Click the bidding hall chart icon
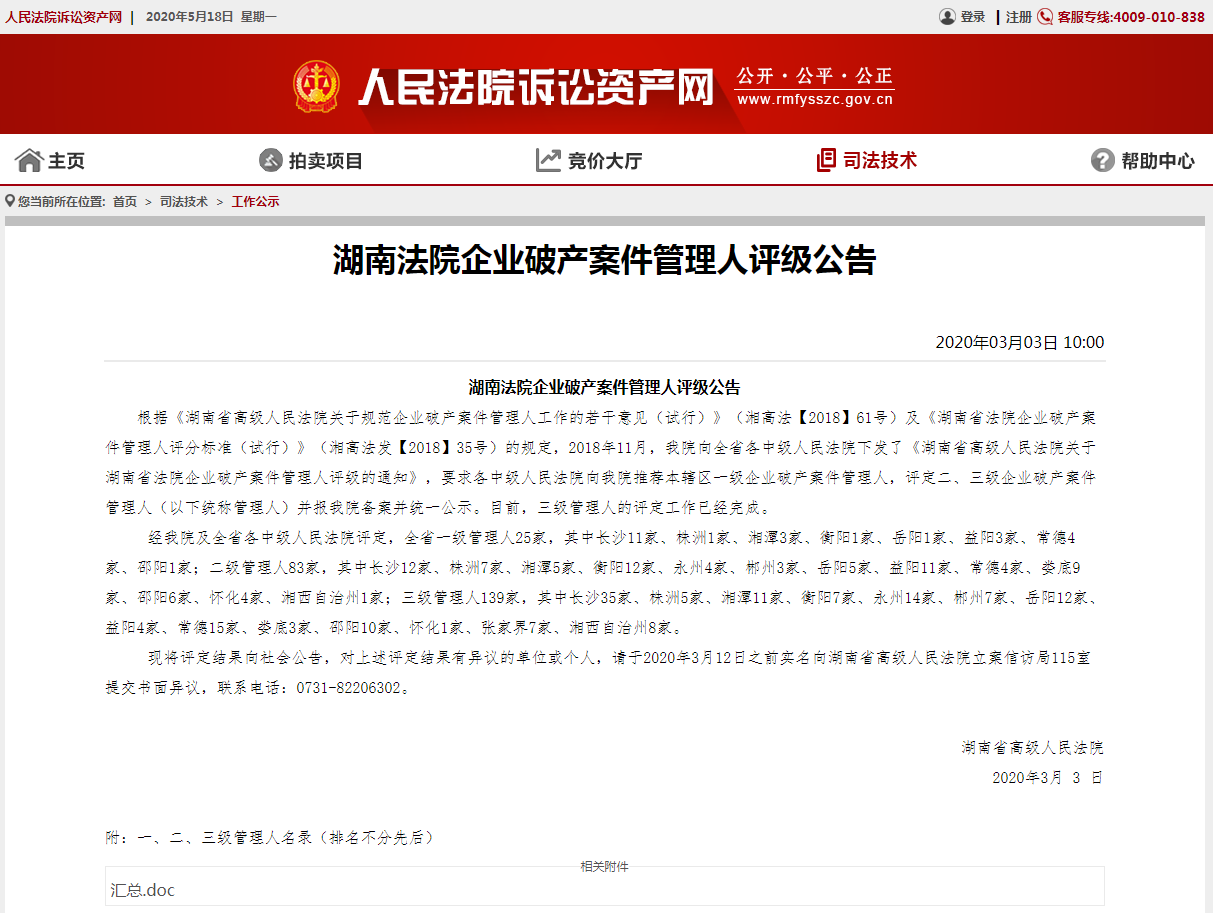This screenshot has height=913, width=1213. point(548,160)
